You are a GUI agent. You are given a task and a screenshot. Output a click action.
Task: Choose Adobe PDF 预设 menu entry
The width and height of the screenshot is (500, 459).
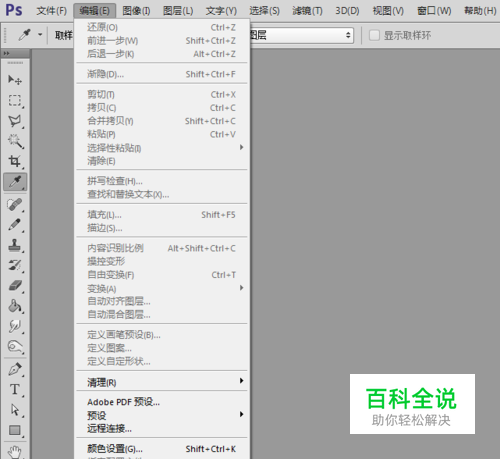(x=162, y=402)
